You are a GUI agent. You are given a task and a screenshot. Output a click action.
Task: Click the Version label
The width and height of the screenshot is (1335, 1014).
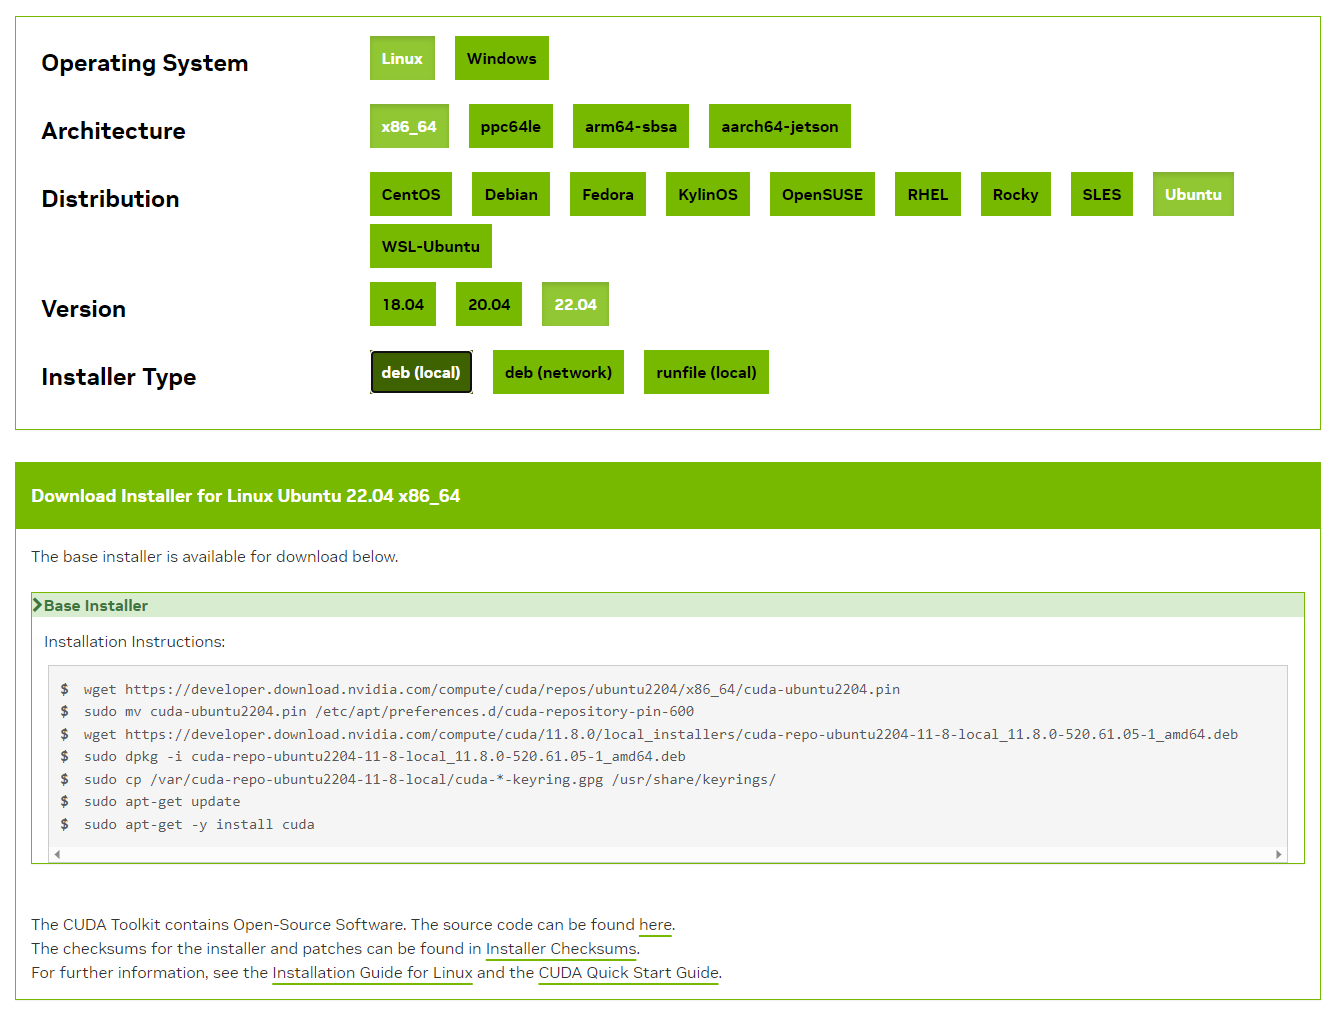coord(84,309)
